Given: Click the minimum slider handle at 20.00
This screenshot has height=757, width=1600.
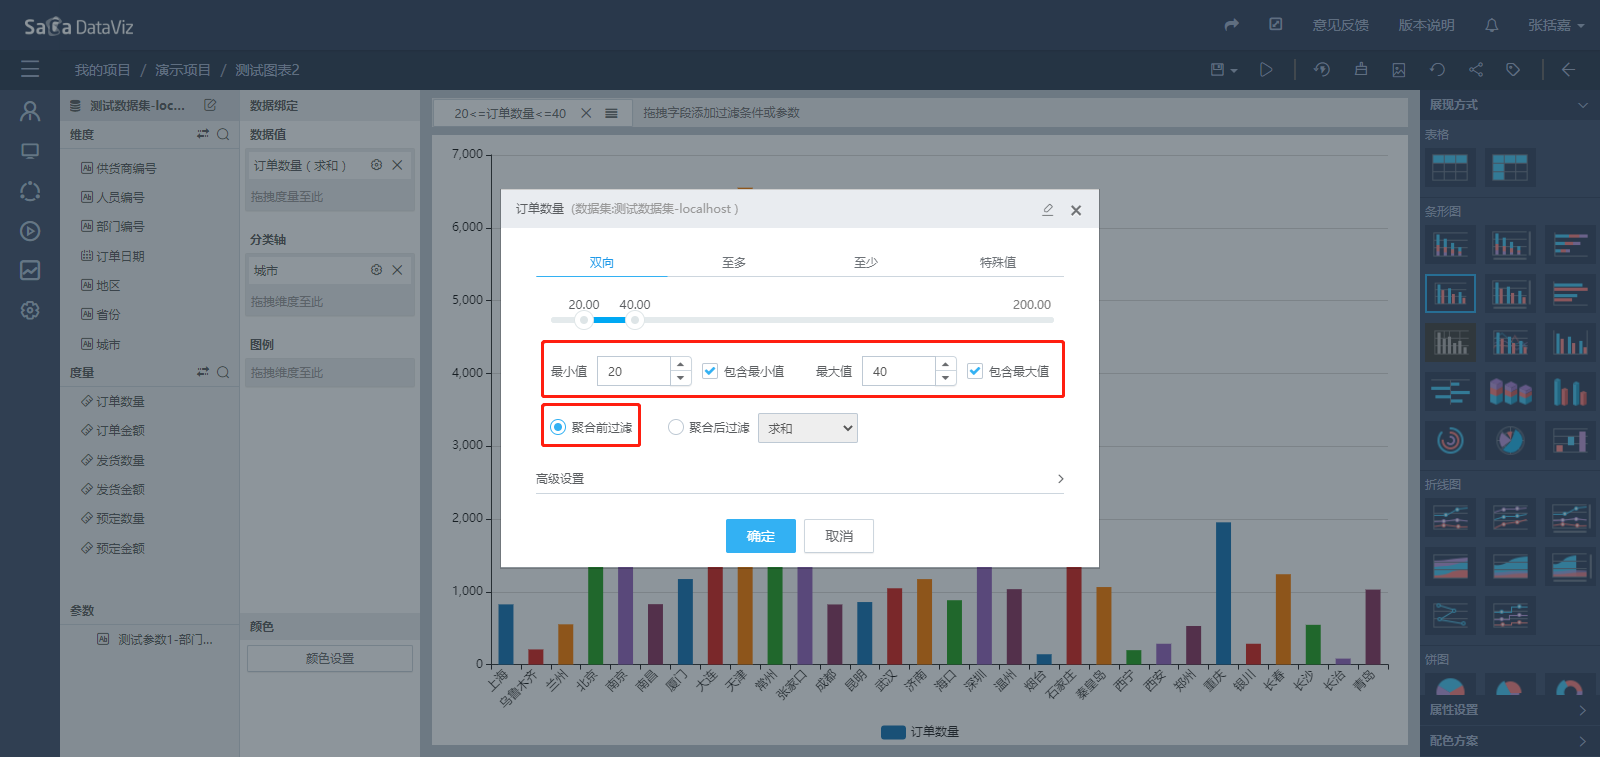Looking at the screenshot, I should (584, 320).
